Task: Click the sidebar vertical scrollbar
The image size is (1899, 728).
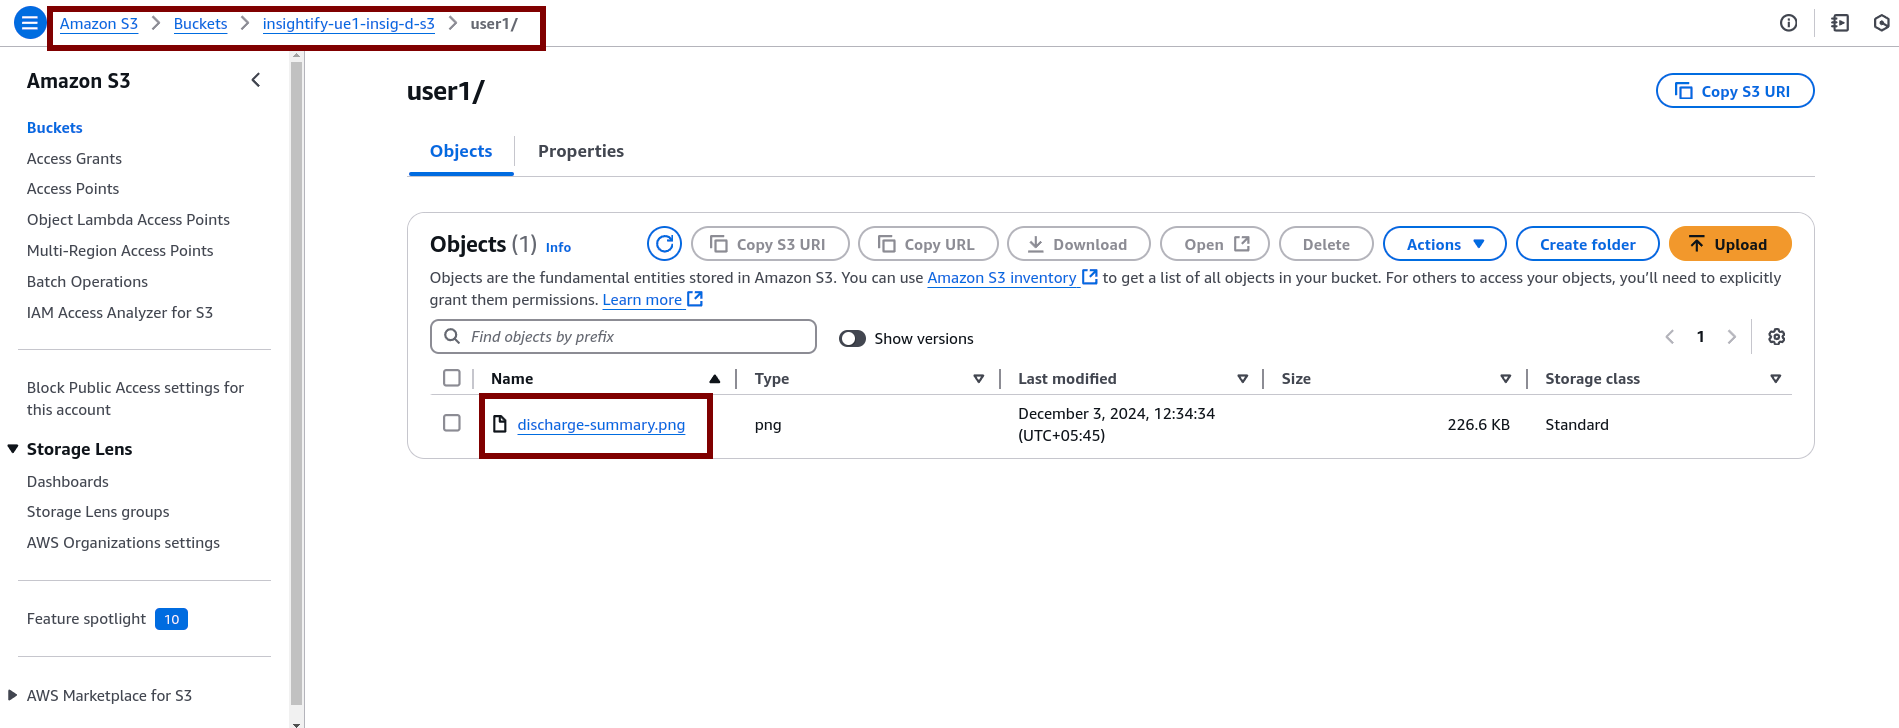Action: click(x=296, y=383)
